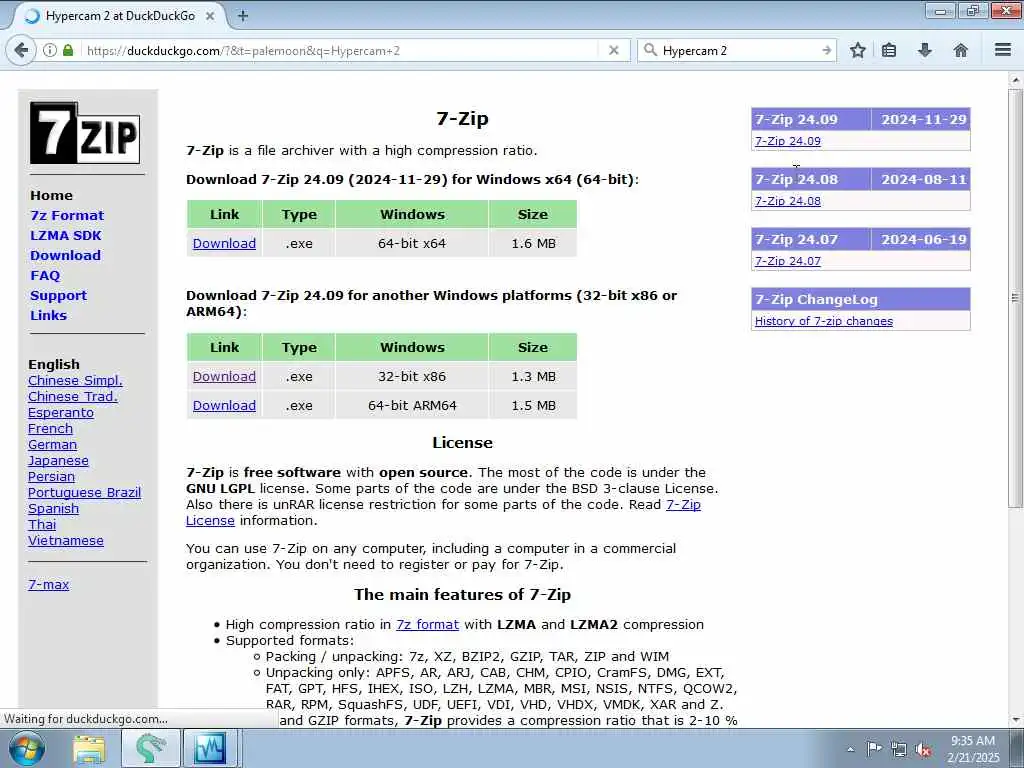This screenshot has height=768, width=1024.
Task: Switch language to Thai
Action: [x=42, y=525]
